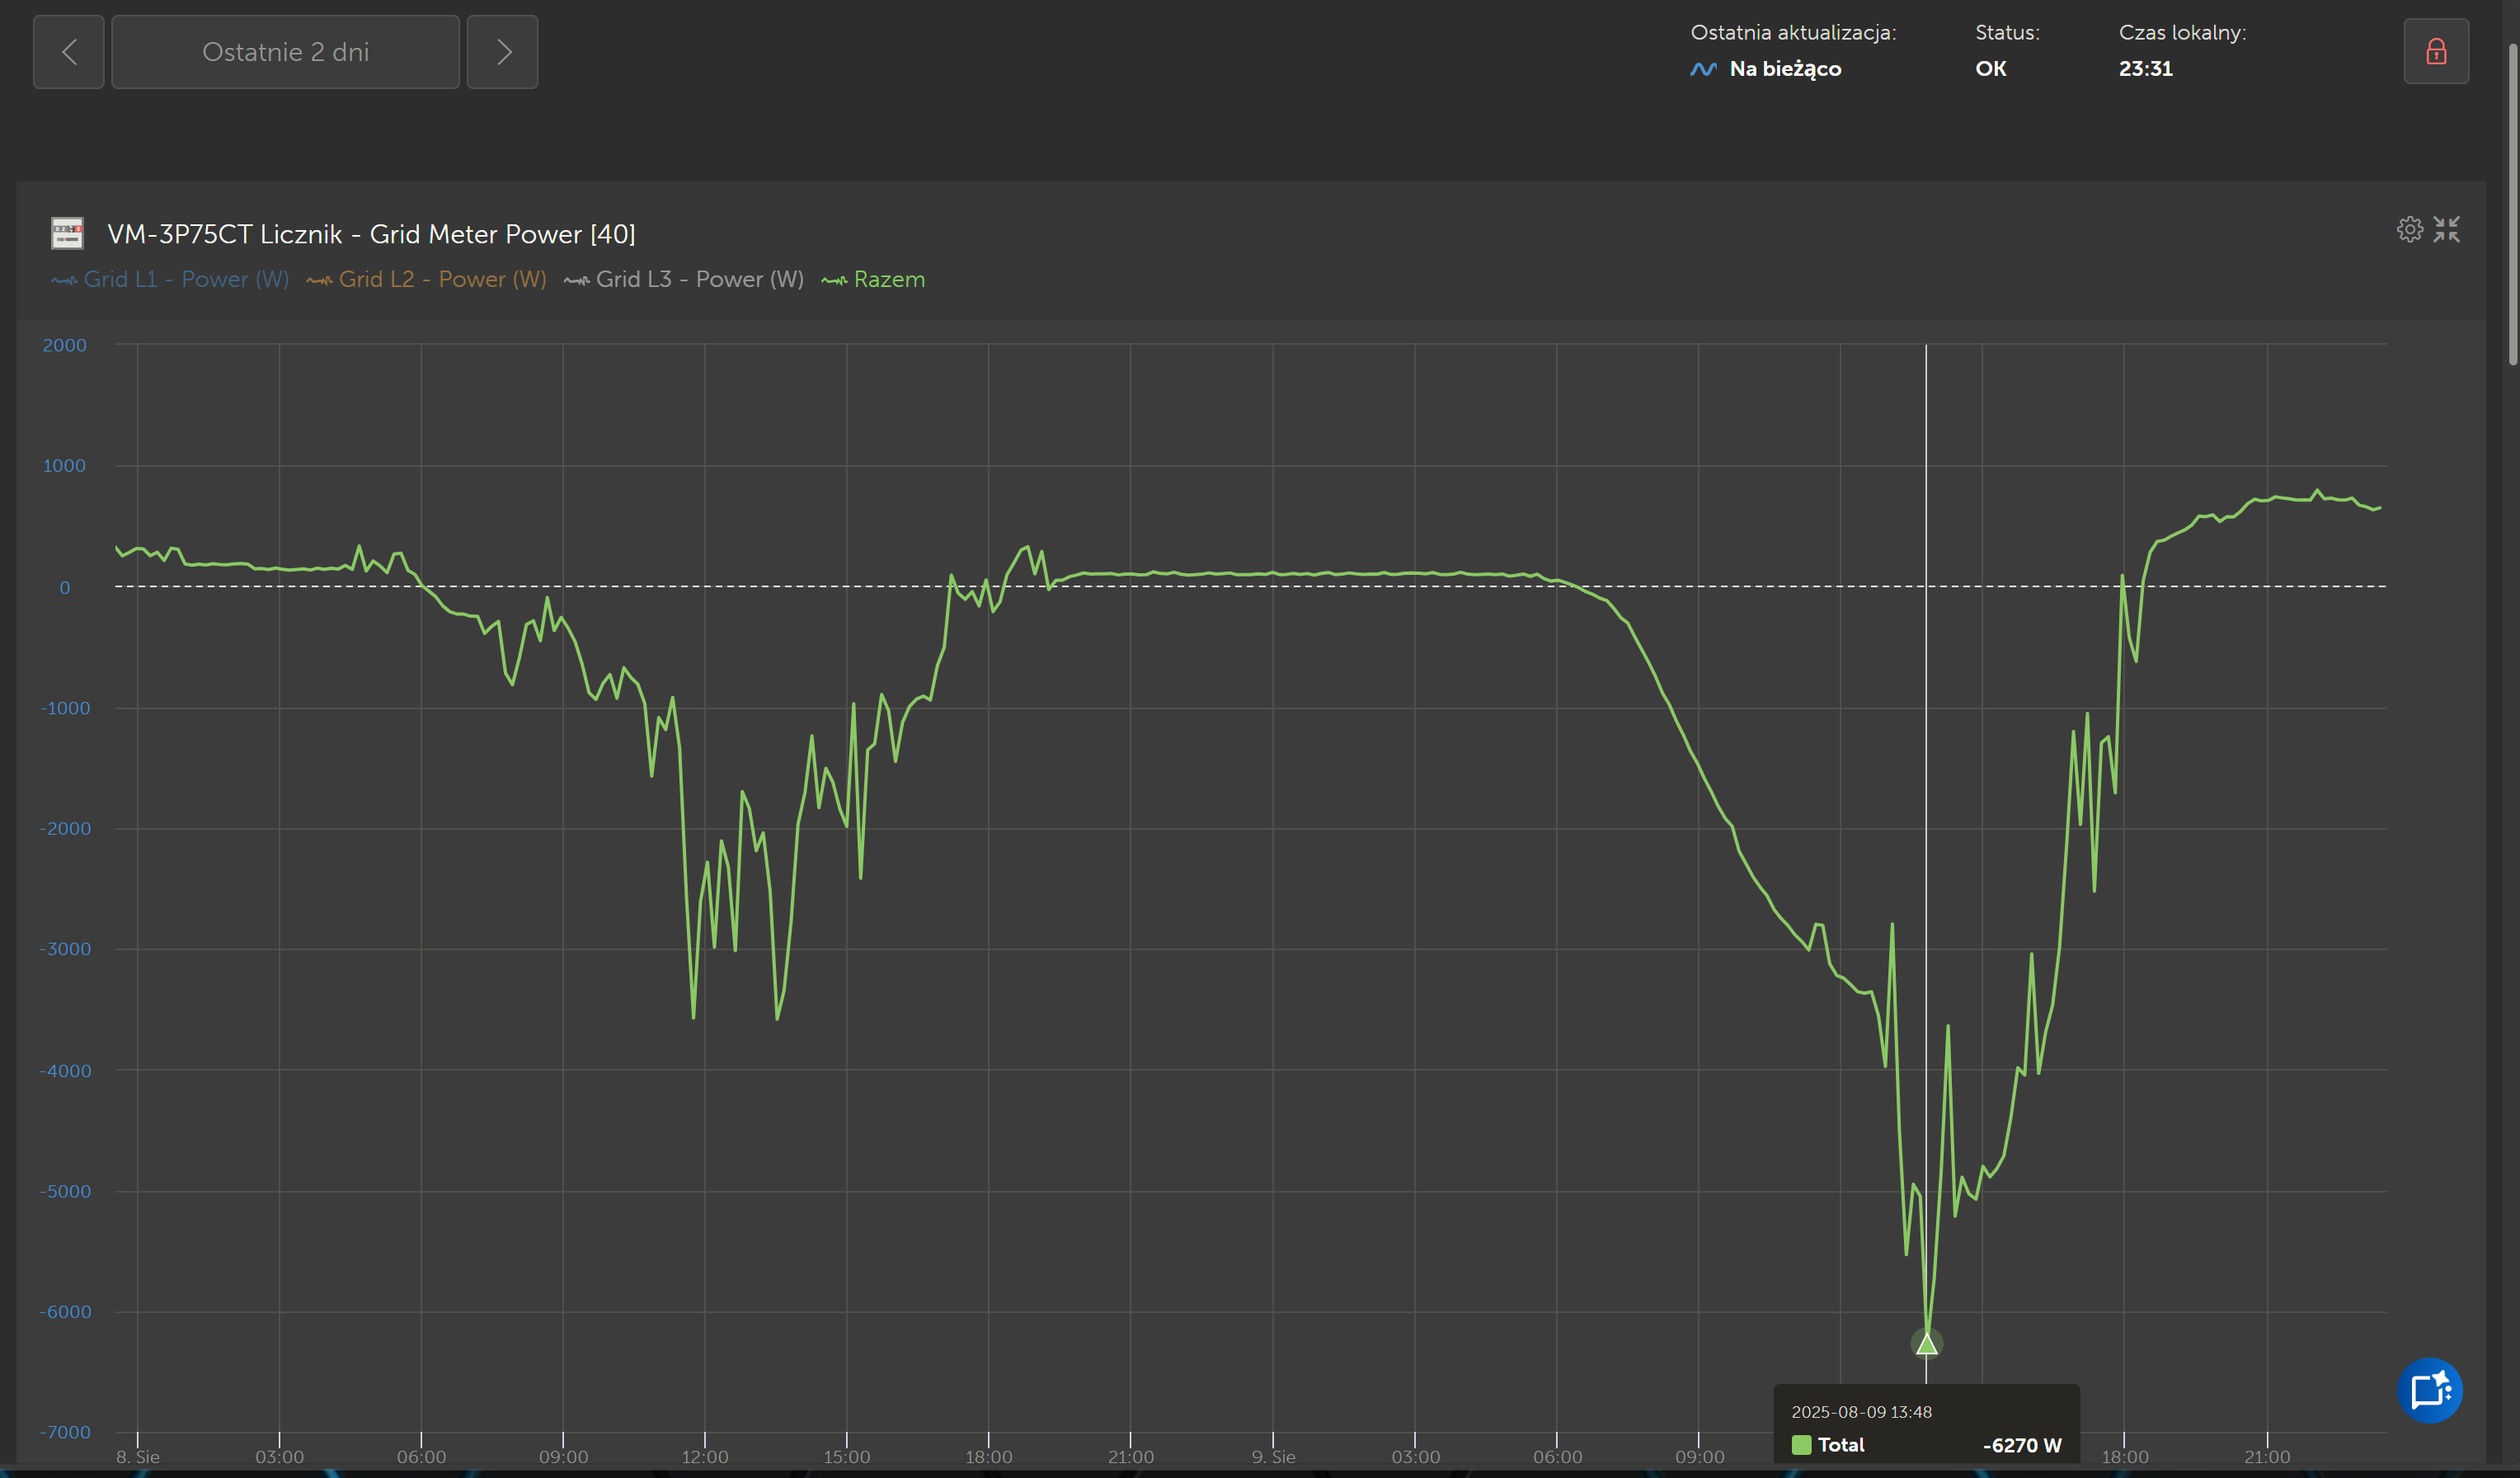The image size is (2520, 1478).
Task: Toggle the Razem total series
Action: [x=873, y=280]
